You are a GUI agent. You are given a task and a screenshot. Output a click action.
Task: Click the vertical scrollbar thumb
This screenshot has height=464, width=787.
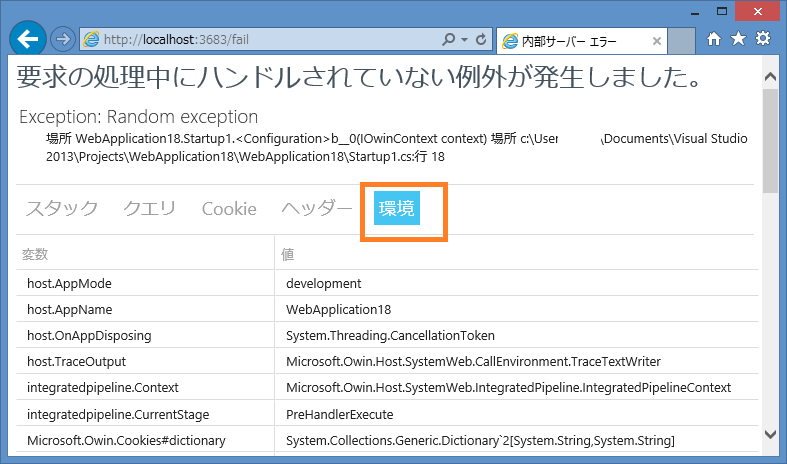pos(770,141)
